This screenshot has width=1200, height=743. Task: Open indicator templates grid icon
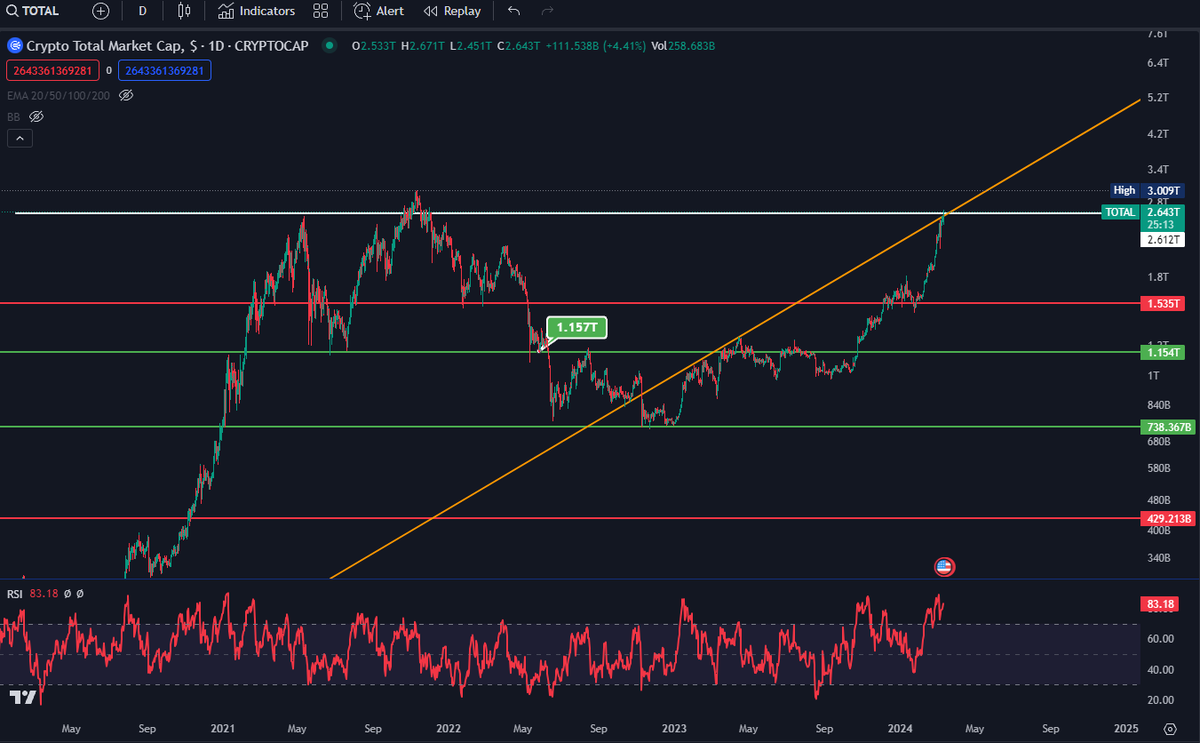coord(320,11)
